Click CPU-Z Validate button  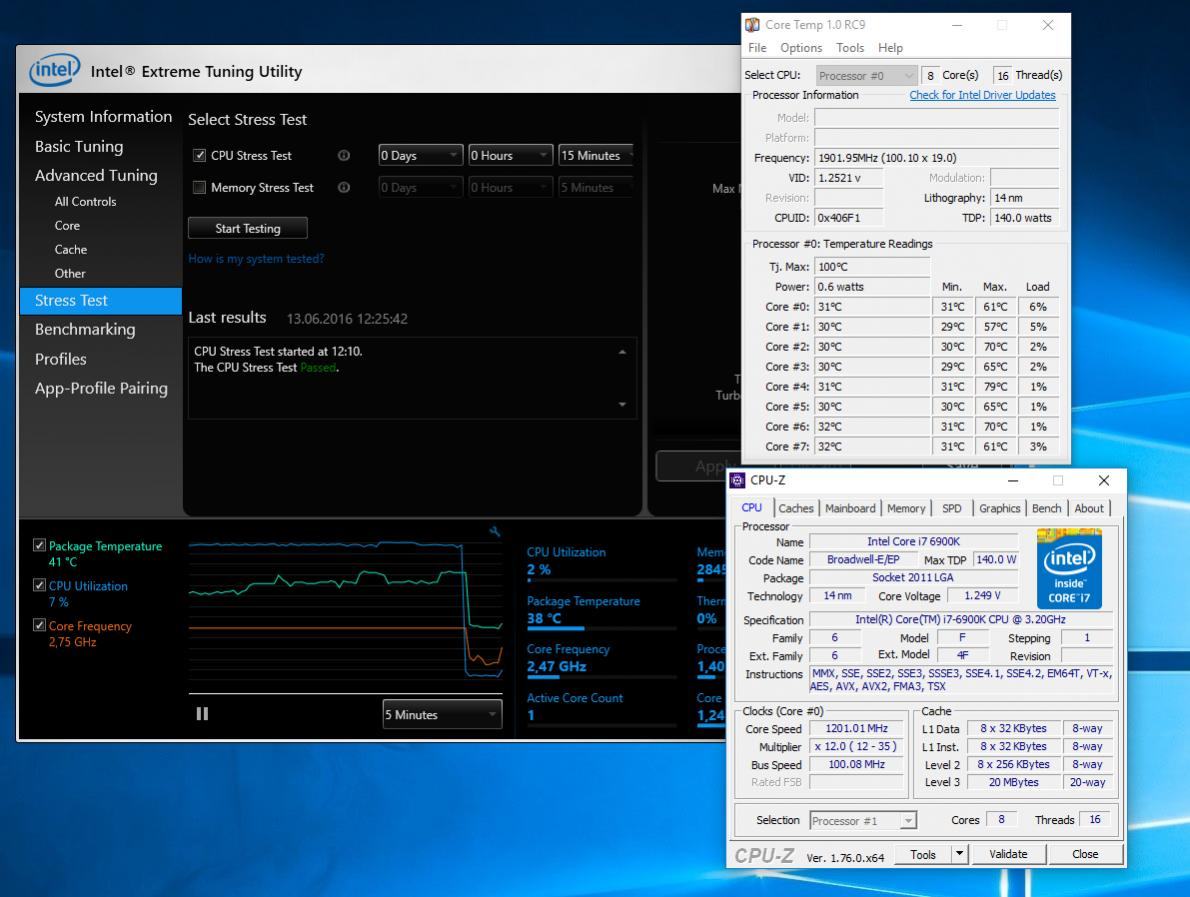click(x=1008, y=855)
